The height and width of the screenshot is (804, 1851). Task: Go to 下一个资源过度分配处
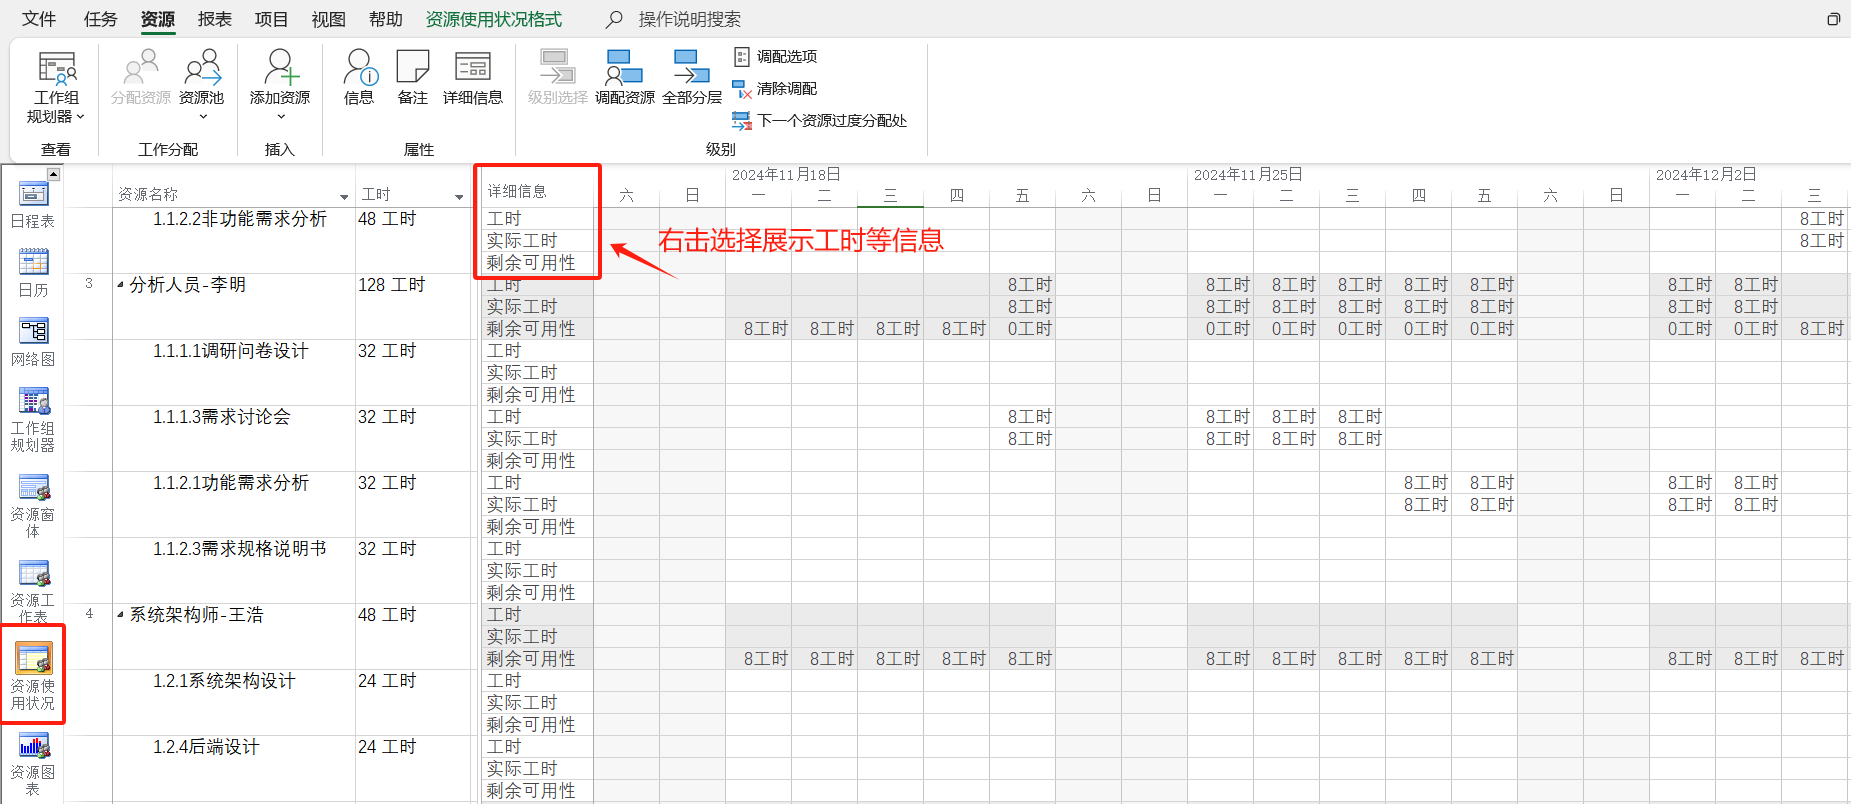coord(820,121)
